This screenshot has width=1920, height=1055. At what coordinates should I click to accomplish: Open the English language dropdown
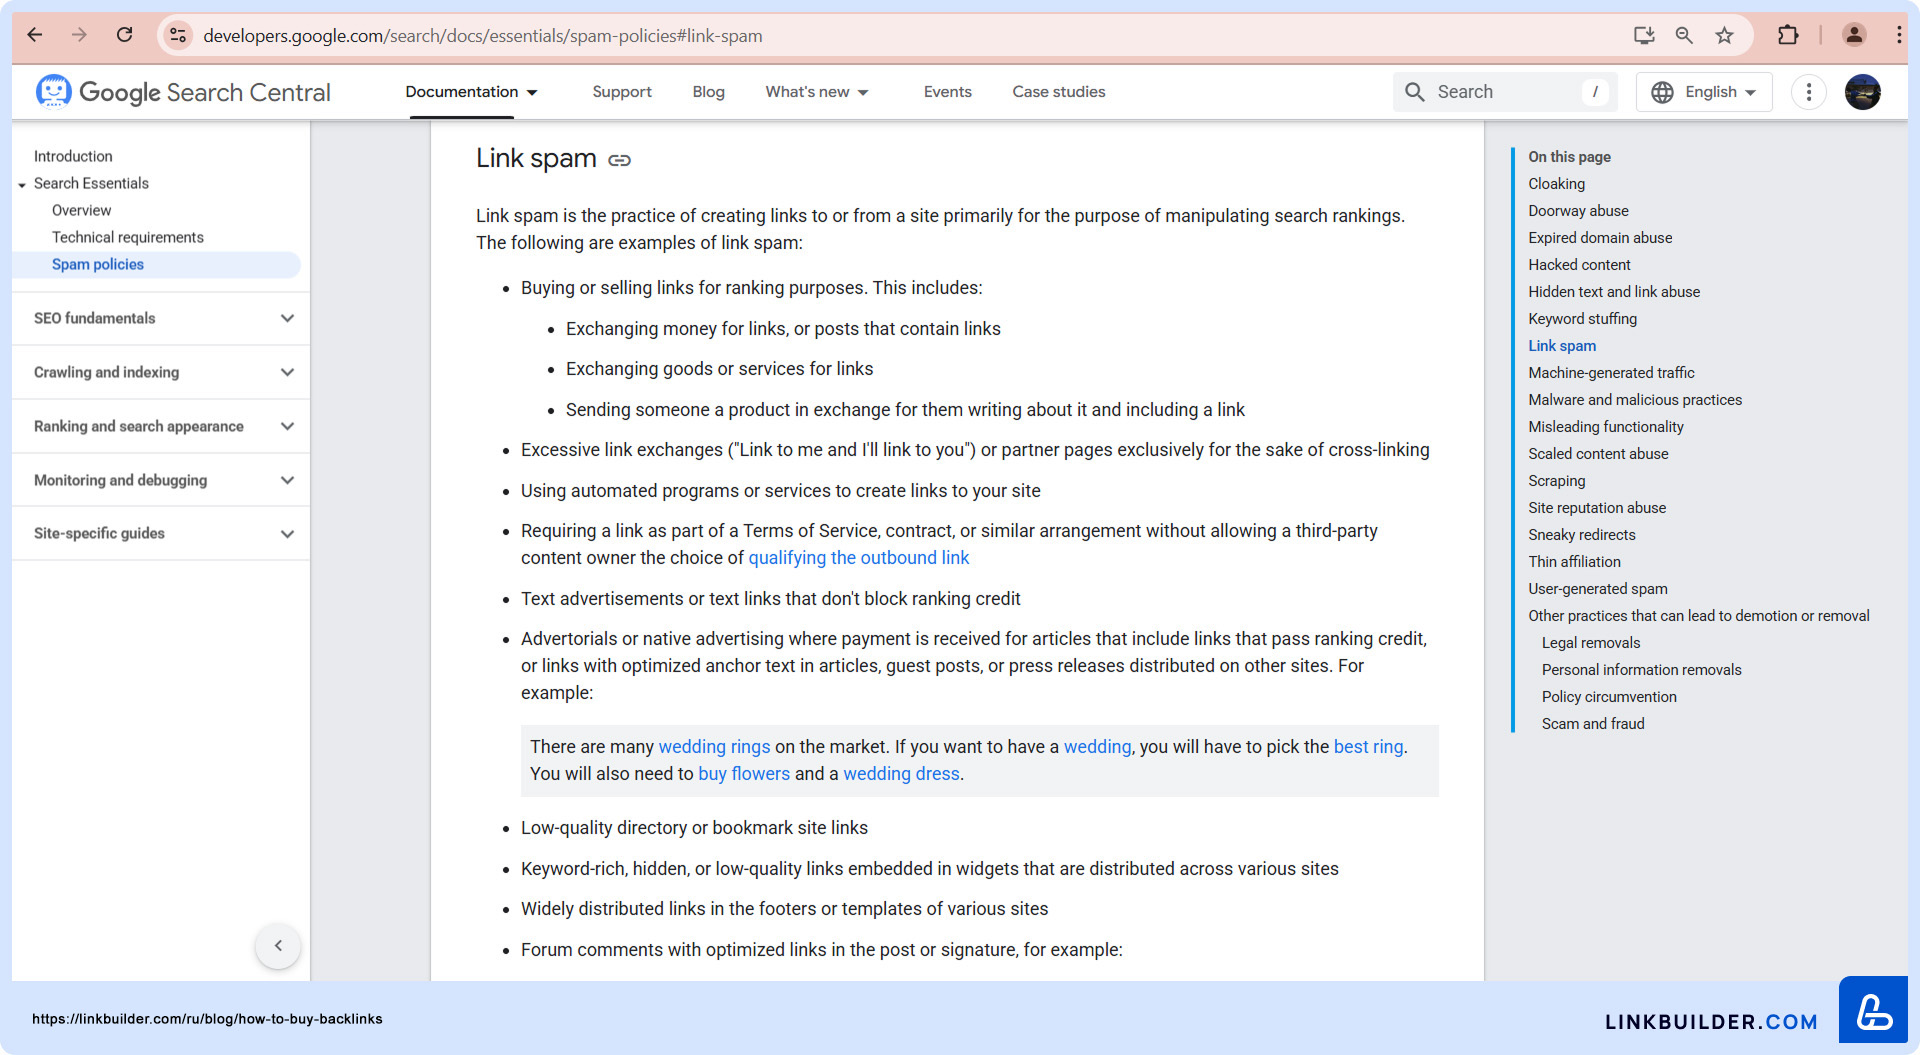tap(1704, 92)
